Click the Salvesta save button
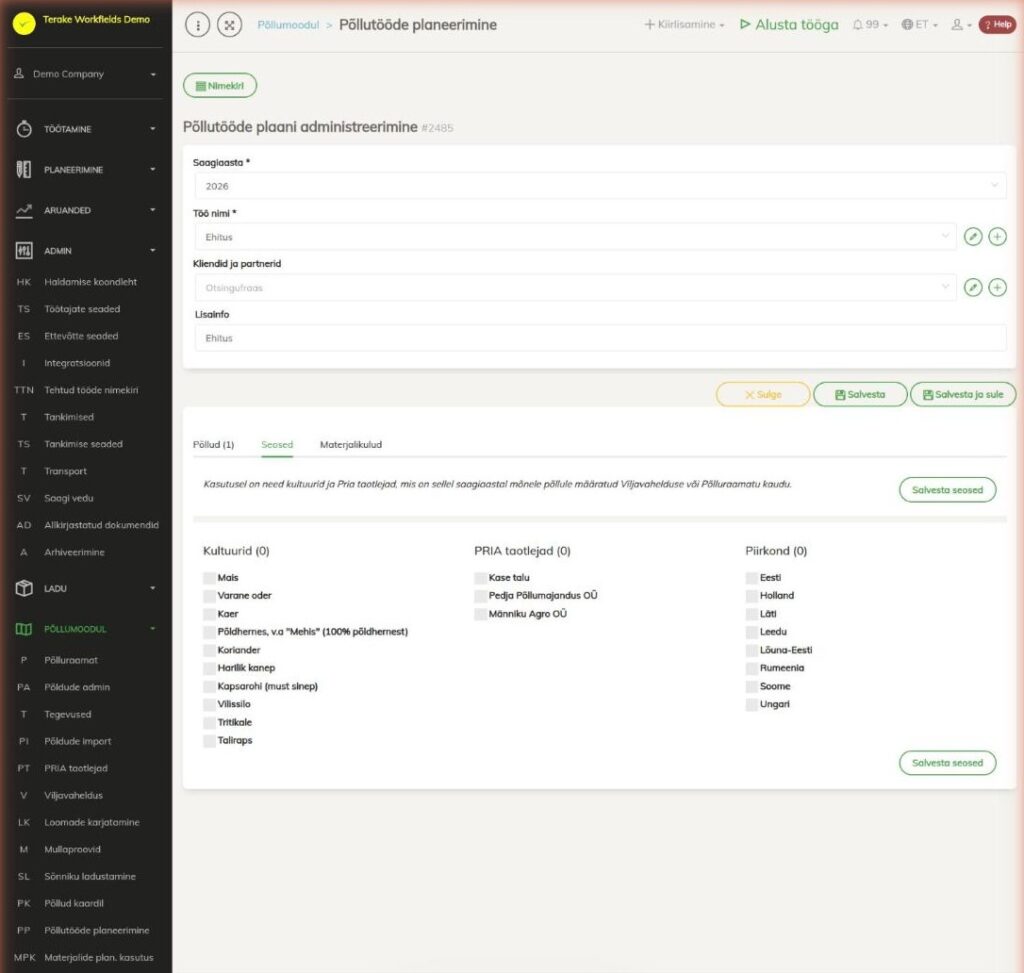Viewport: 1024px width, 973px height. click(860, 394)
